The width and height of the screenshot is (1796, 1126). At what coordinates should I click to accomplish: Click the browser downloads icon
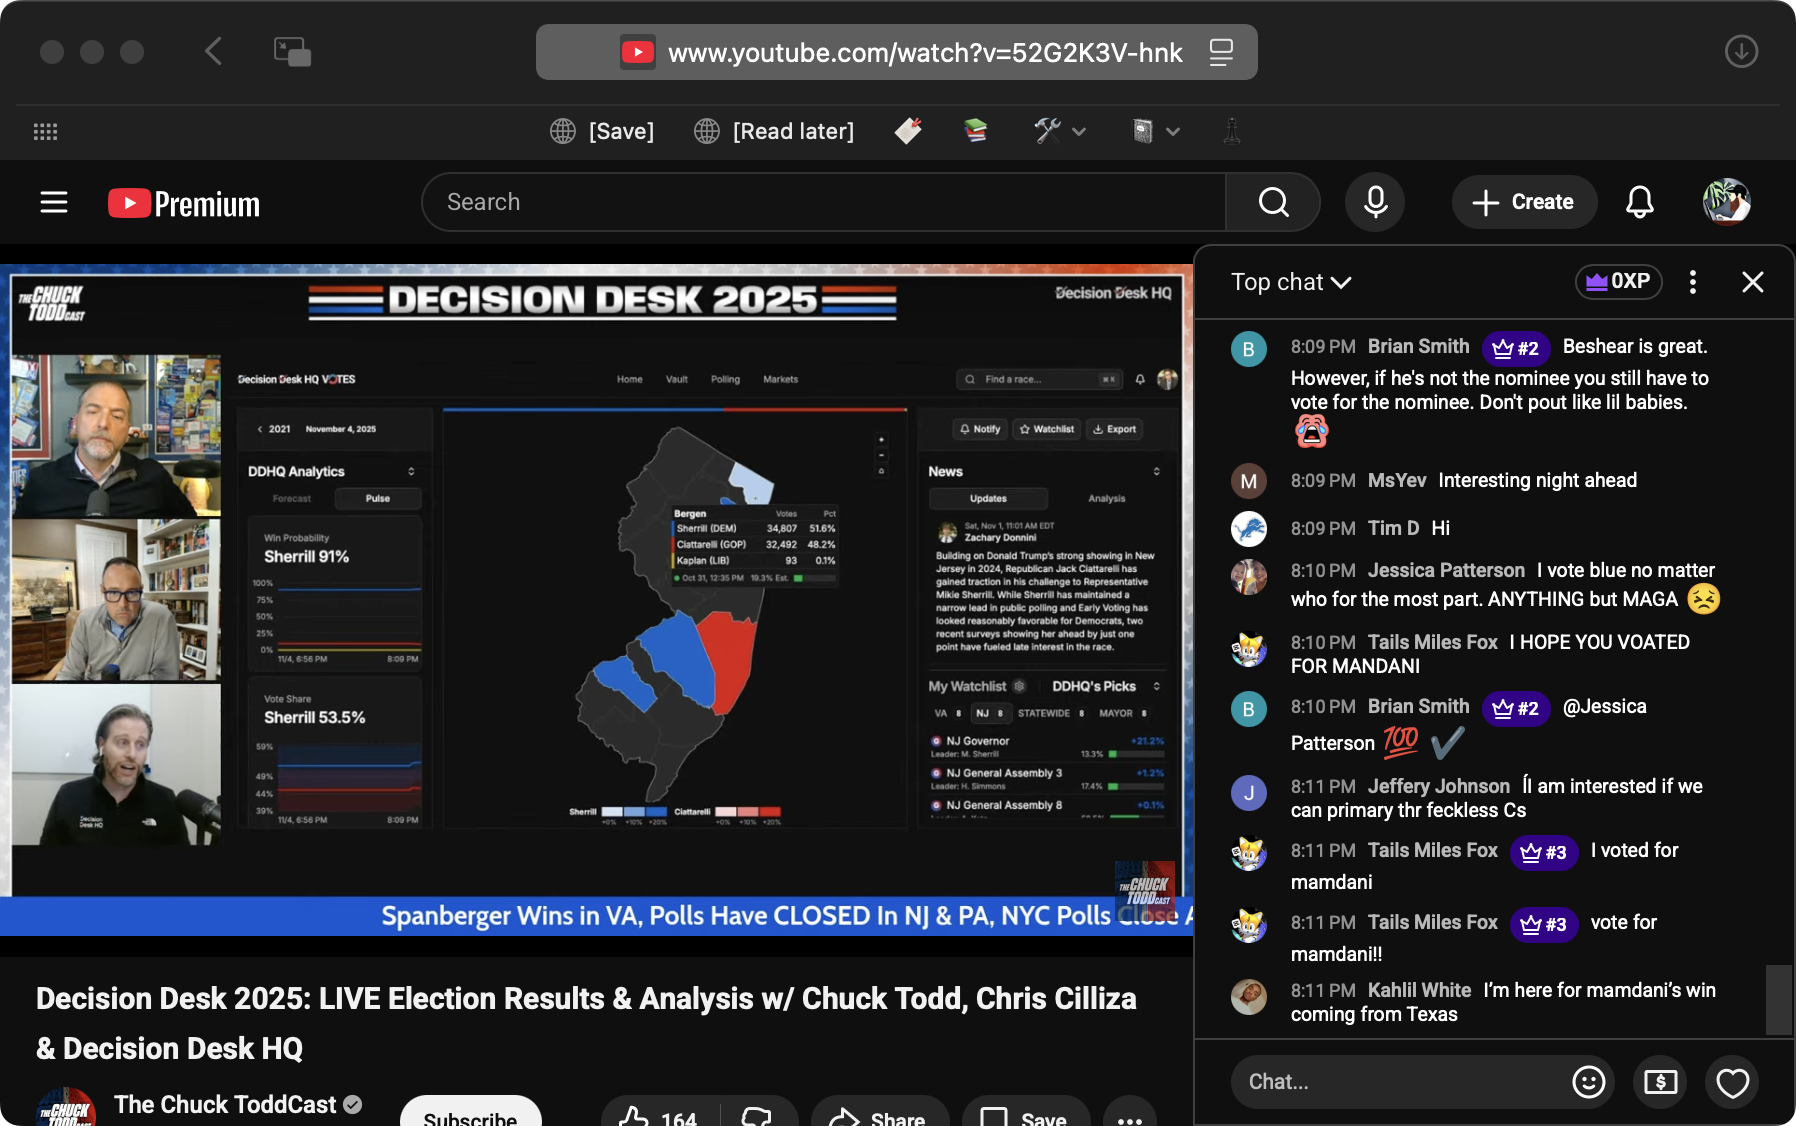[1741, 52]
